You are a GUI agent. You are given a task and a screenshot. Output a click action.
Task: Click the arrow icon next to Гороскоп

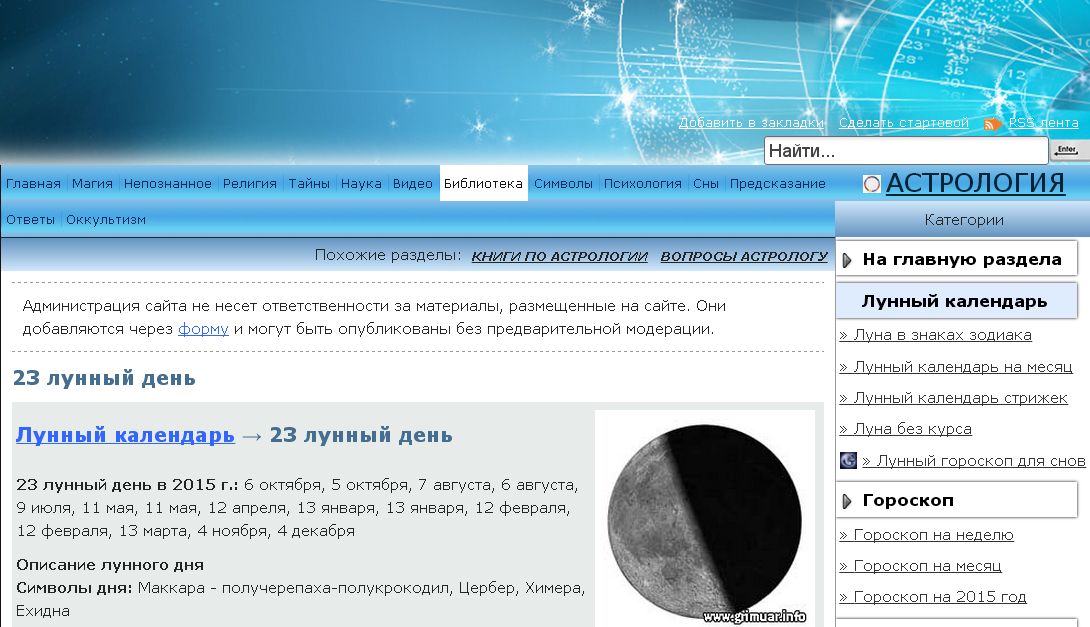[847, 501]
